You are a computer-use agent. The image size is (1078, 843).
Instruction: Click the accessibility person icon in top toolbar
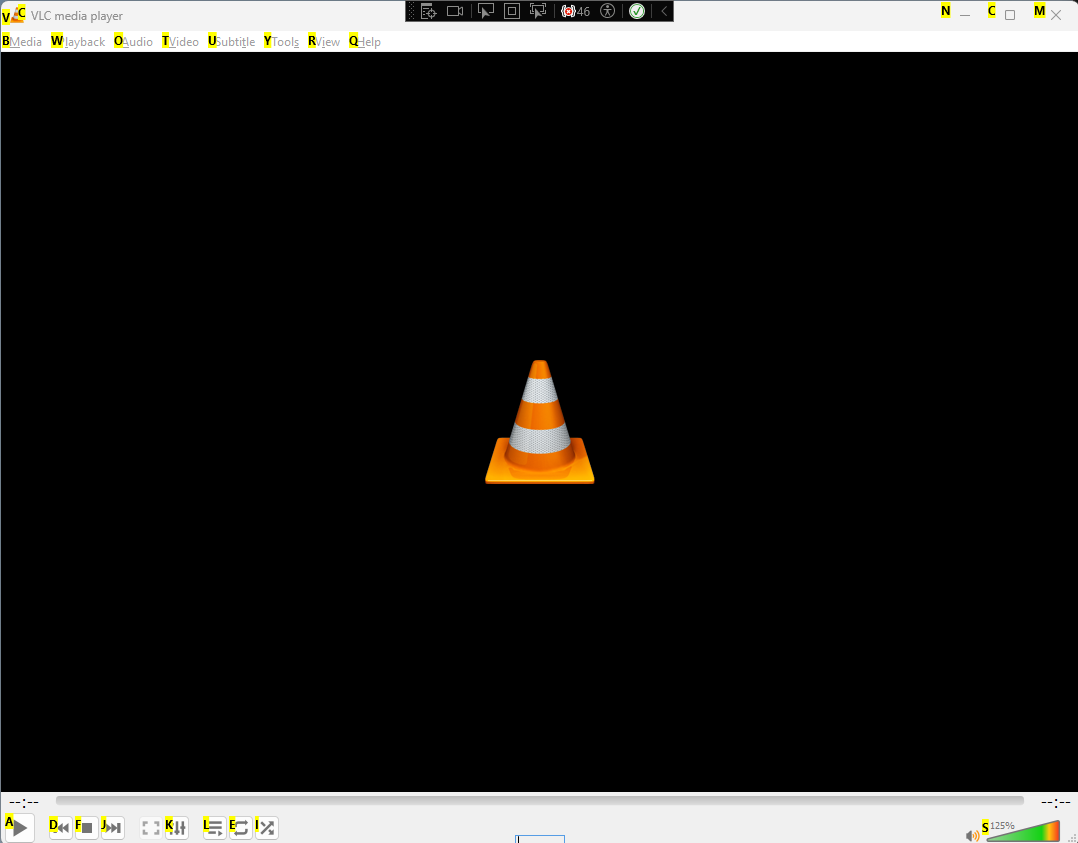click(608, 11)
